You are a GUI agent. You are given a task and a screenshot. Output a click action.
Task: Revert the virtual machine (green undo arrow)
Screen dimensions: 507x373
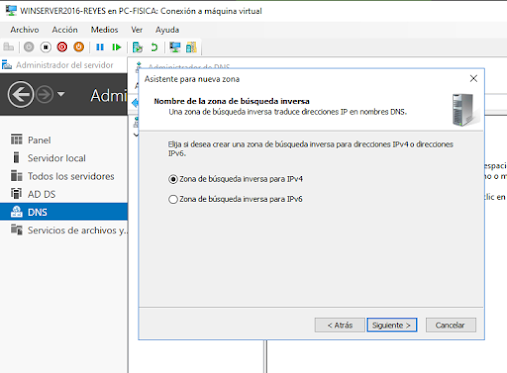154,47
